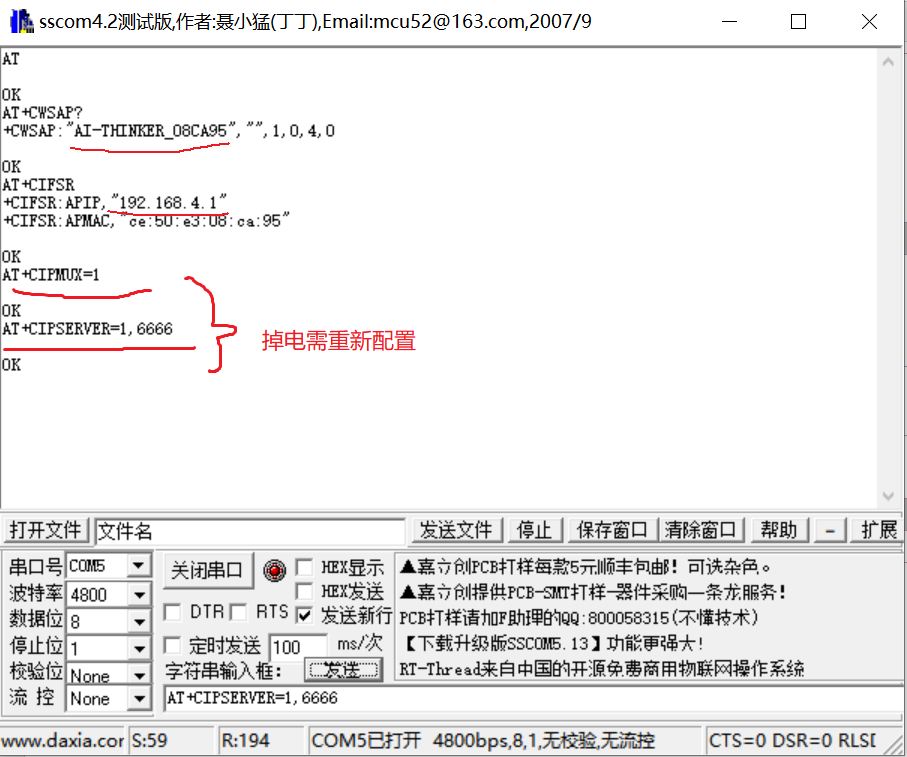The image size is (907, 757).
Task: Click the AT+CWSAP? line in receive window
Action: coord(42,112)
